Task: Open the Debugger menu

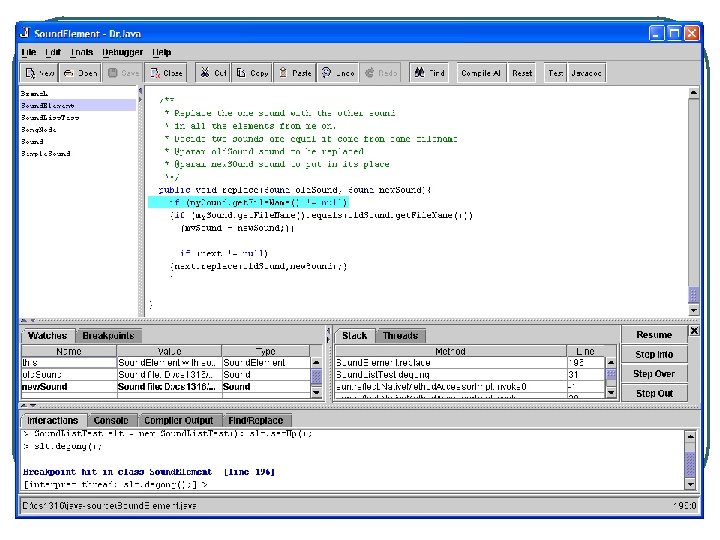Action: (122, 52)
